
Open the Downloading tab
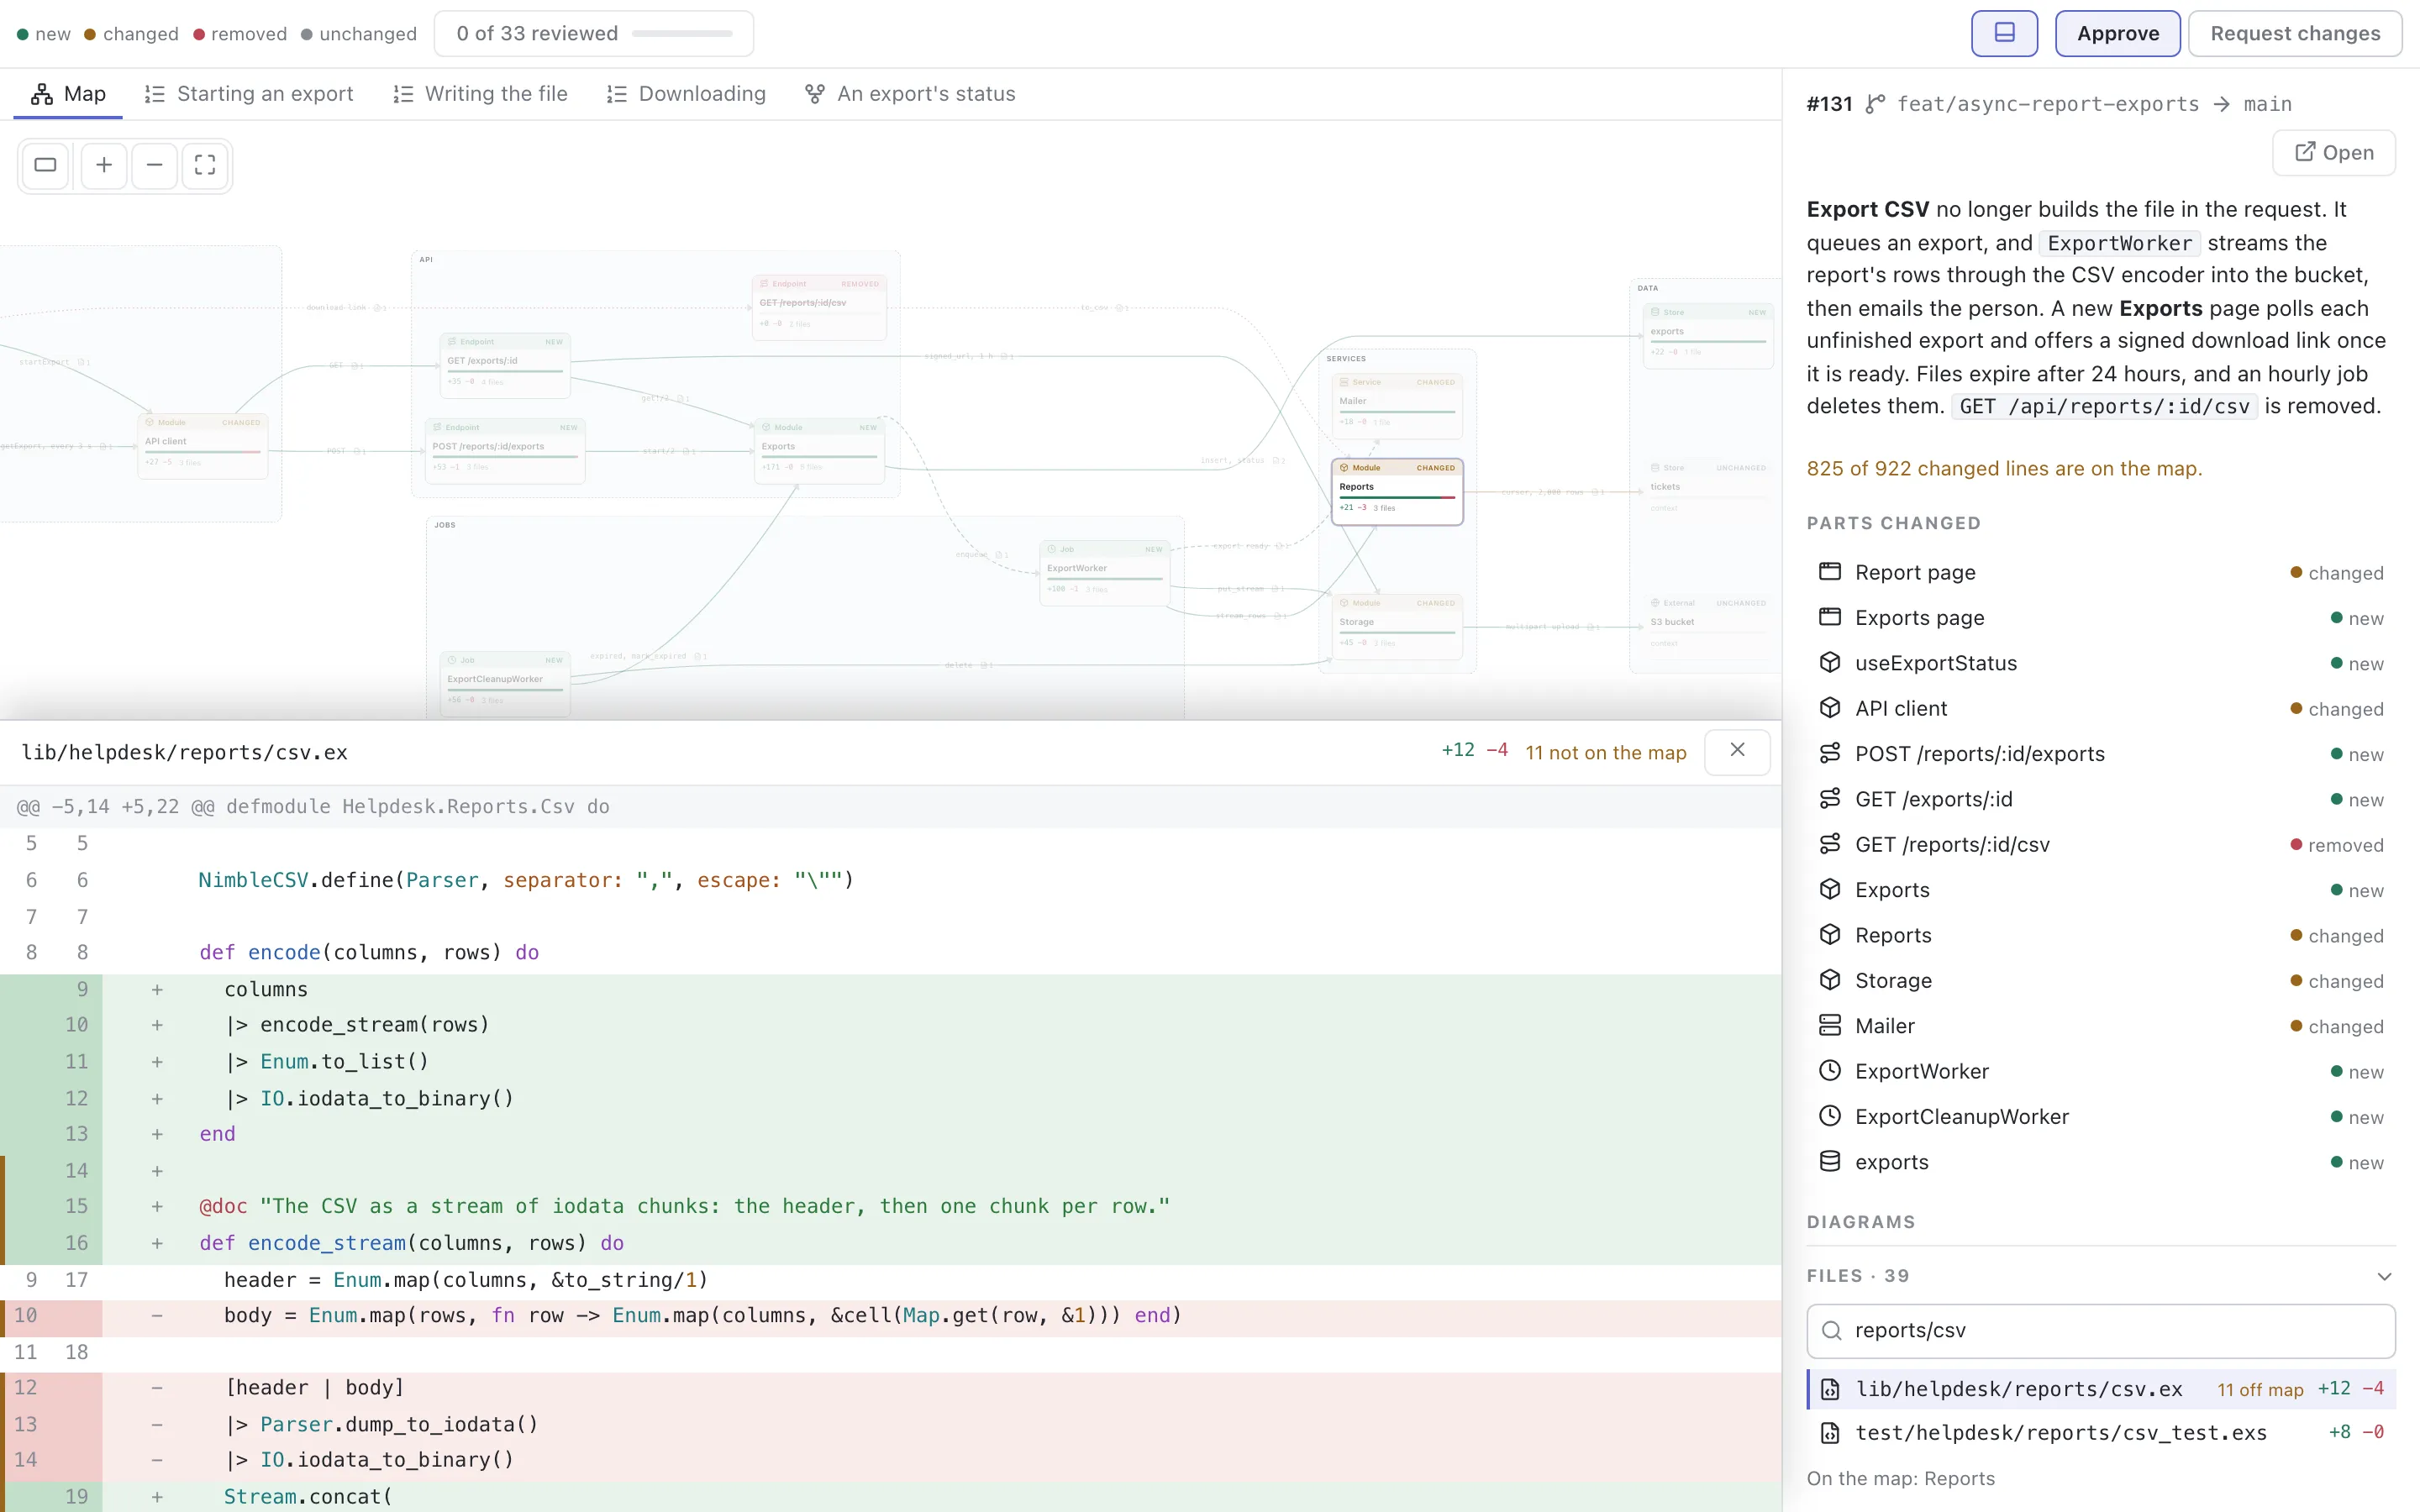(686, 94)
